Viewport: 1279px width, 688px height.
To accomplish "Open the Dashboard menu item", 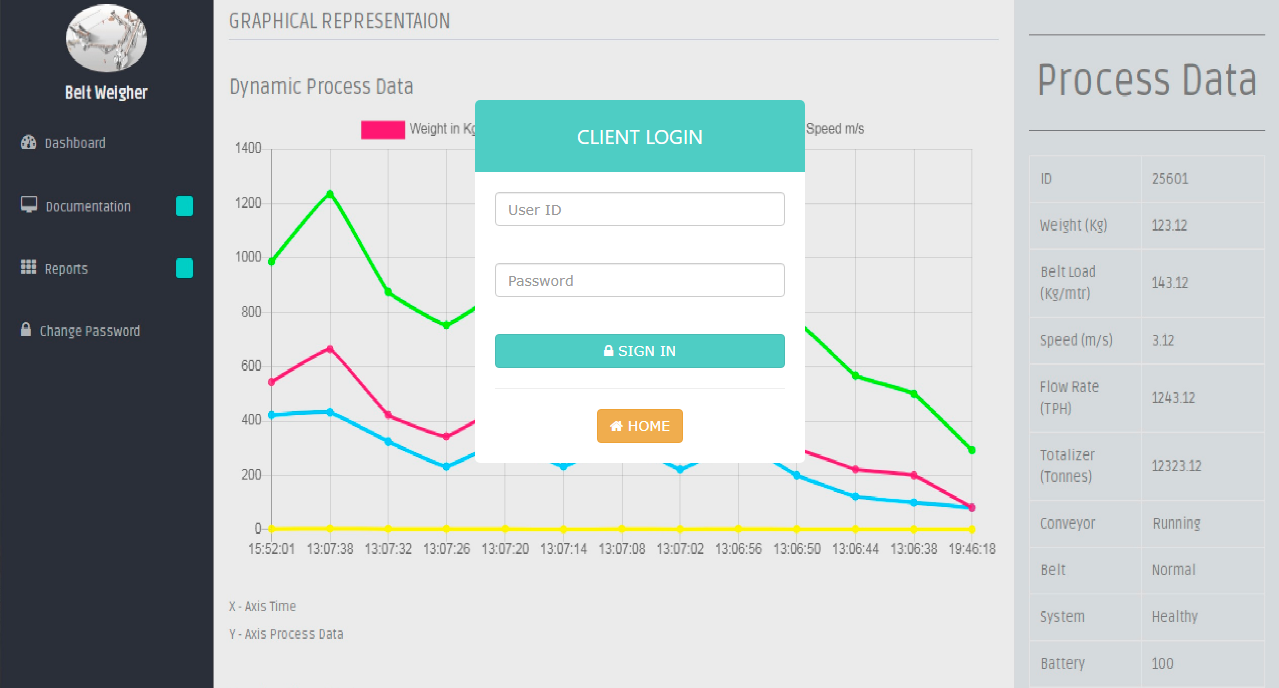I will tap(75, 143).
